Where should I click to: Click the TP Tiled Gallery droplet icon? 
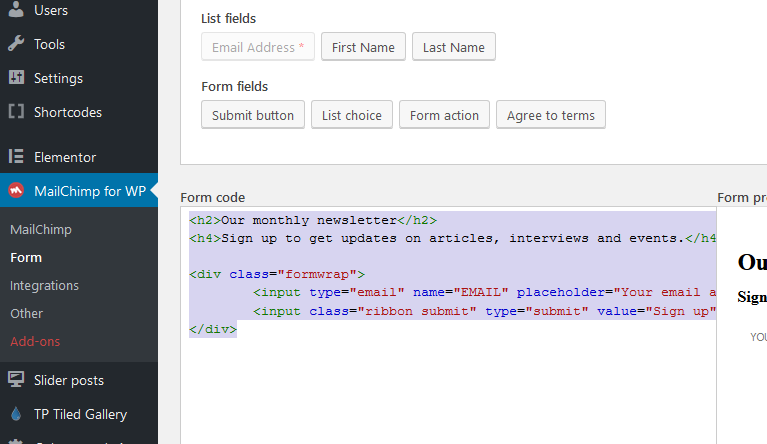pos(16,414)
